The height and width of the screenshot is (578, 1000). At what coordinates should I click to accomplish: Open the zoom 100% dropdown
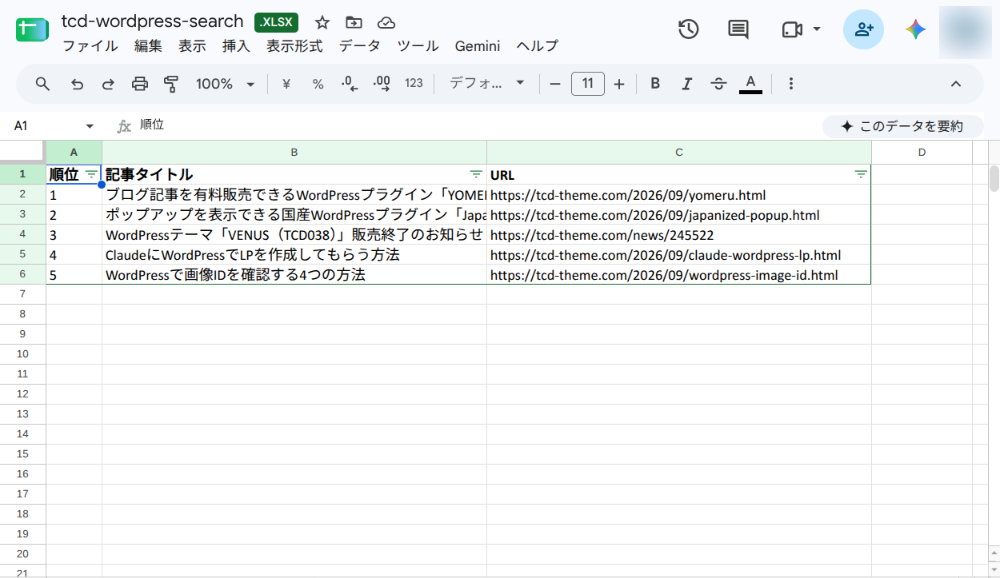[225, 84]
